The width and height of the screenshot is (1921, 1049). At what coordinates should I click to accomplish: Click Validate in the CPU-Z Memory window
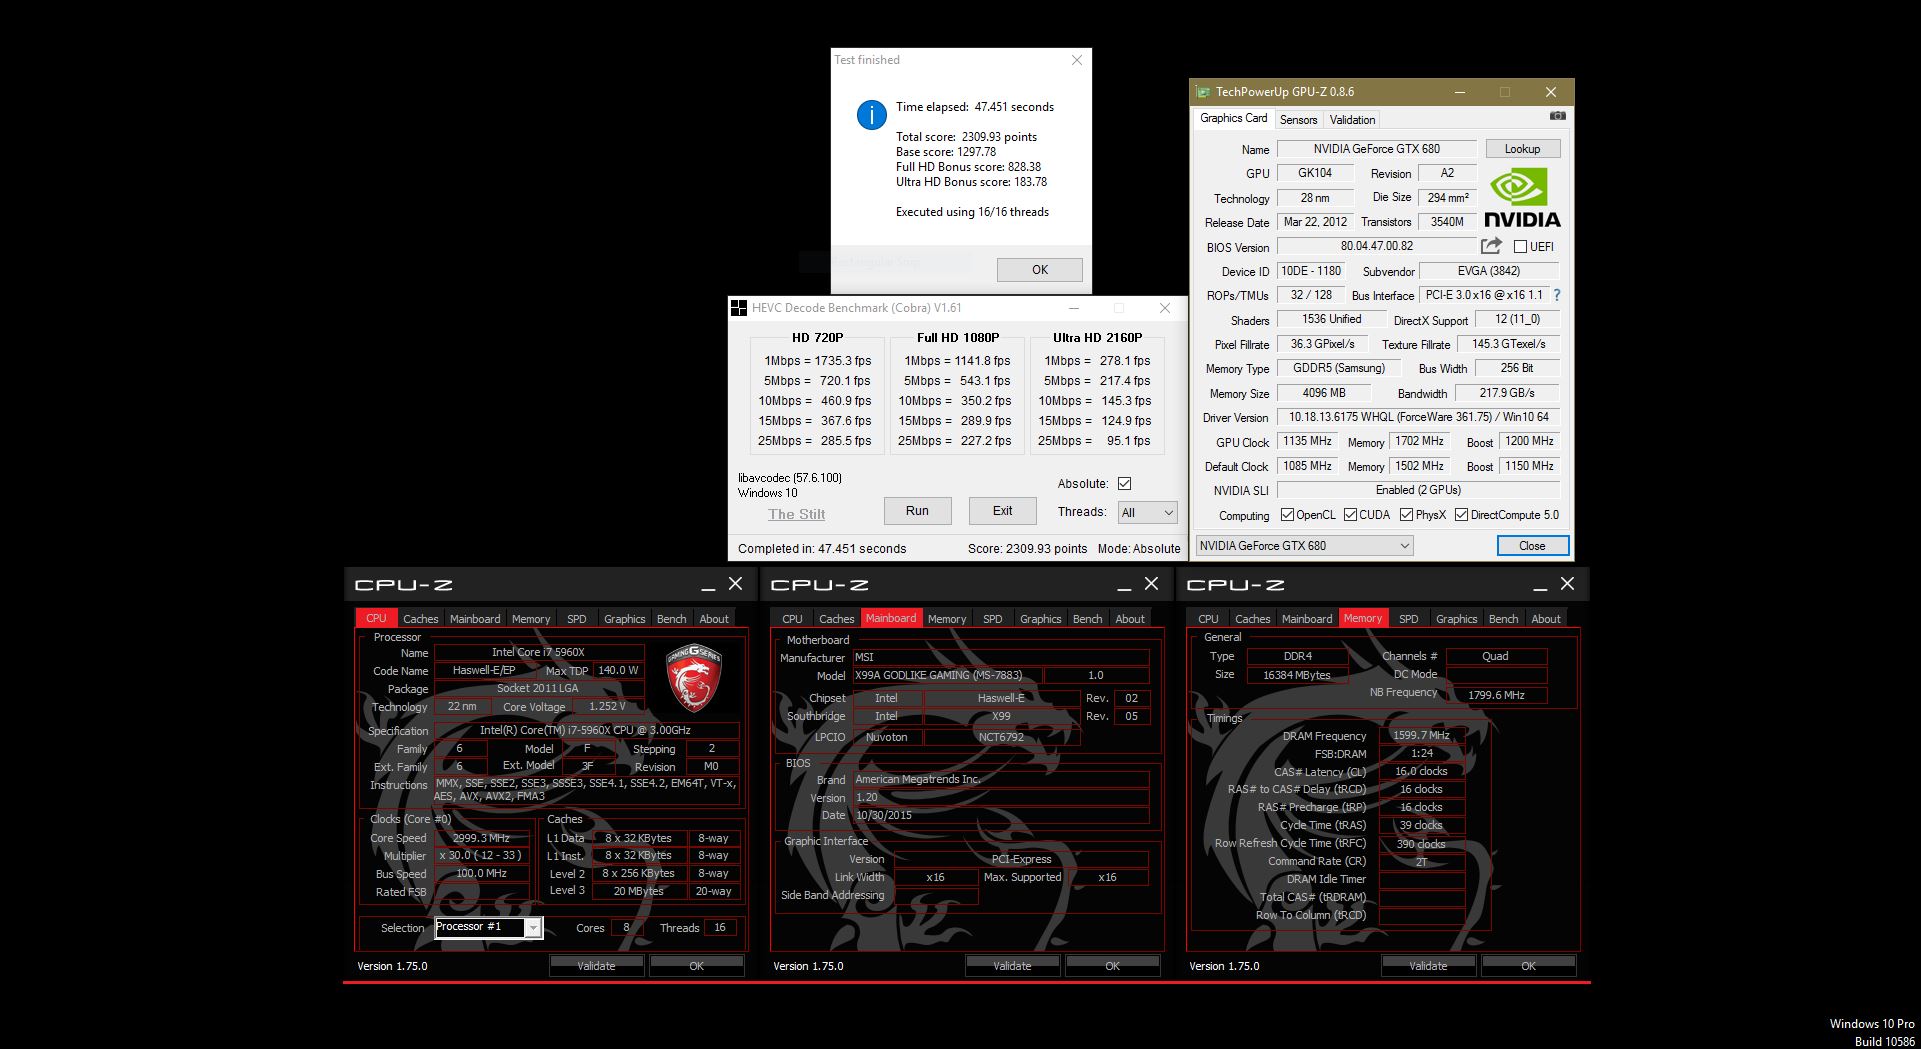[1428, 966]
